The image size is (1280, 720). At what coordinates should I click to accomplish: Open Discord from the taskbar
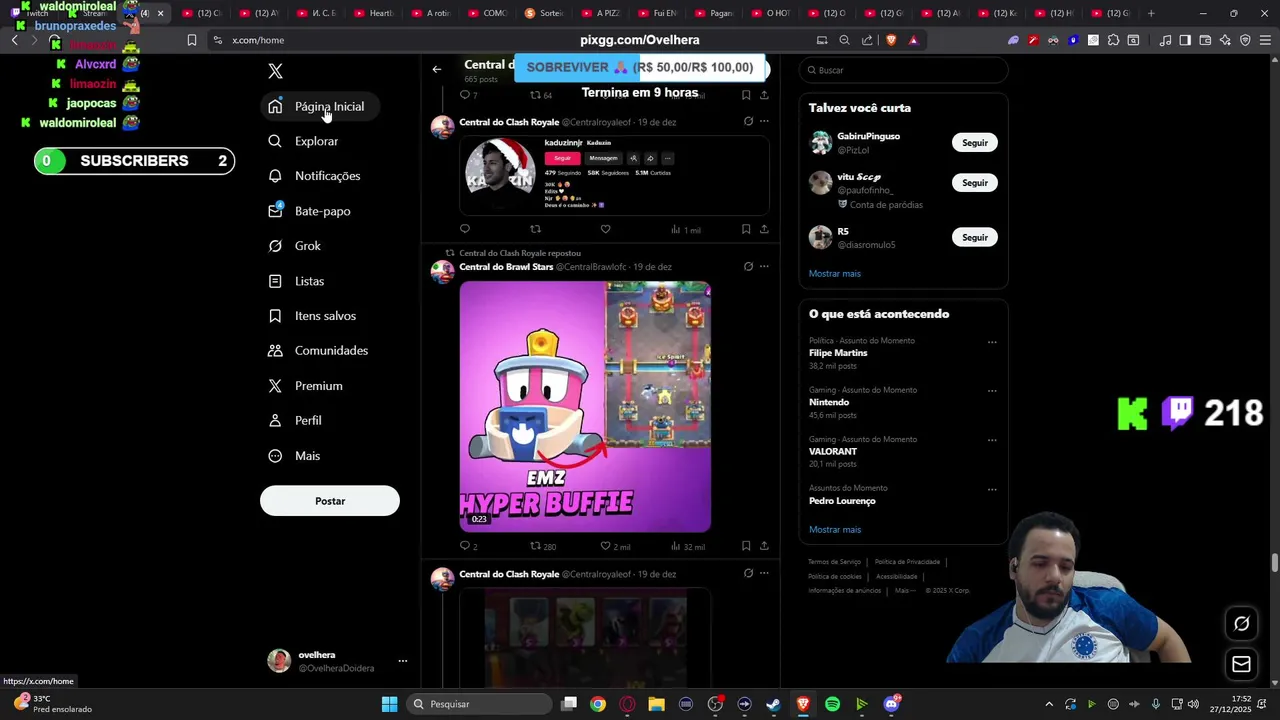pyautogui.click(x=891, y=704)
